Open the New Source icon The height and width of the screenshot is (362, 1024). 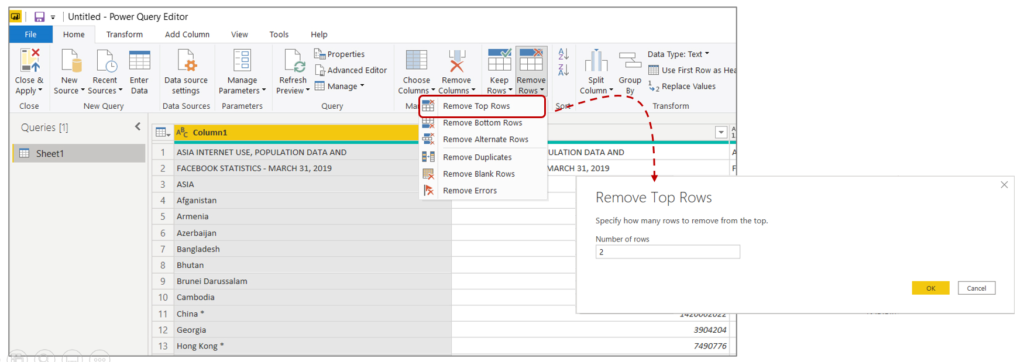point(70,61)
